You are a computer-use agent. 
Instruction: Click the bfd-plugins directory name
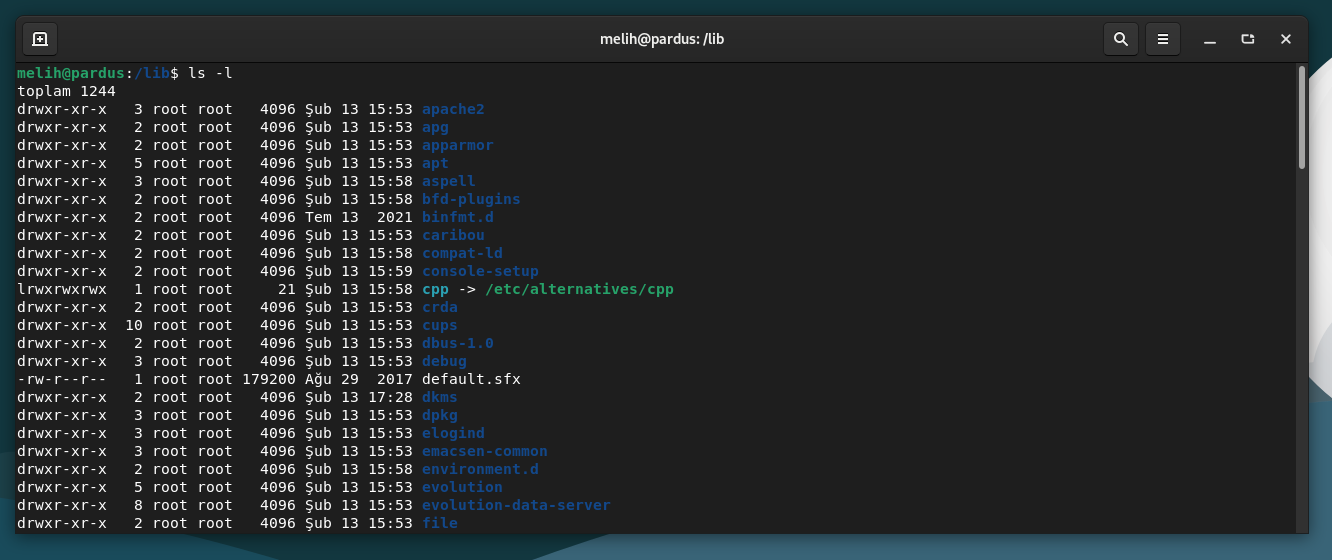pyautogui.click(x=471, y=199)
